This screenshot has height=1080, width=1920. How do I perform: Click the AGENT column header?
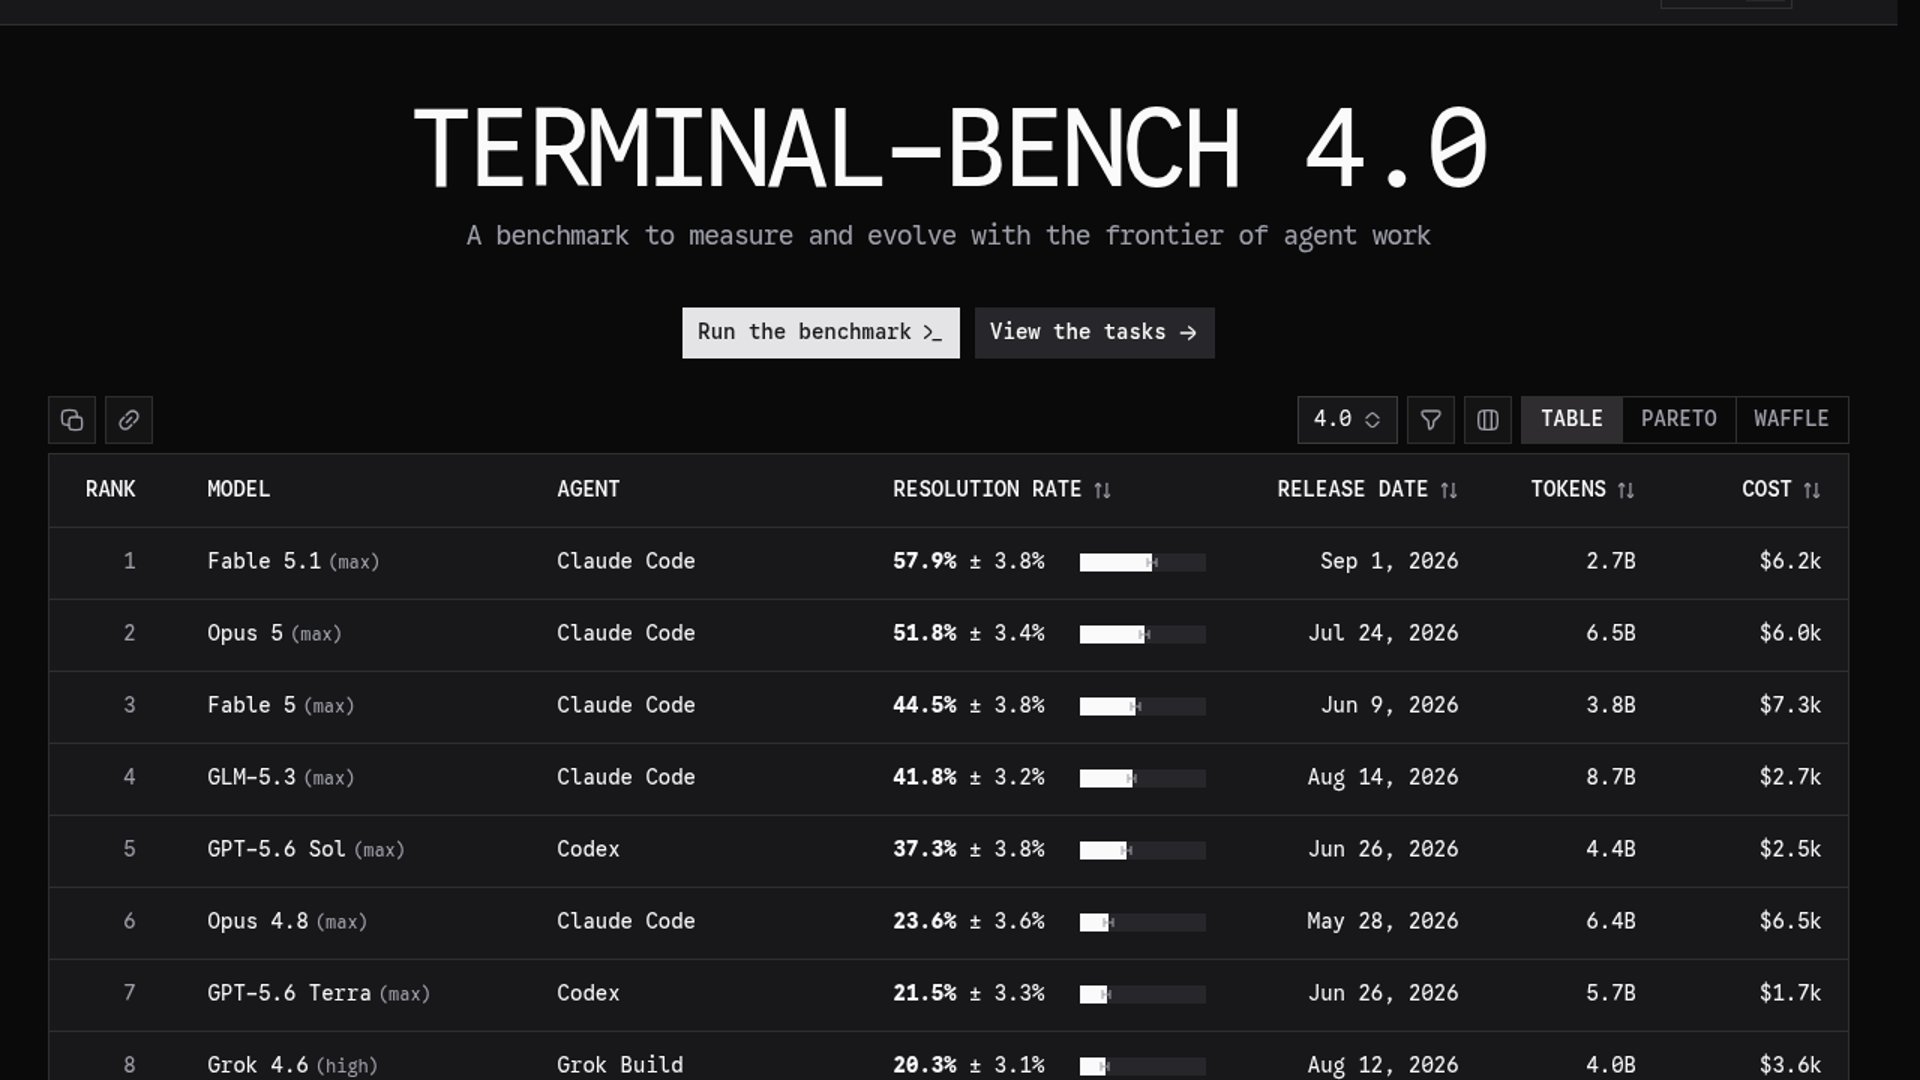pos(588,490)
